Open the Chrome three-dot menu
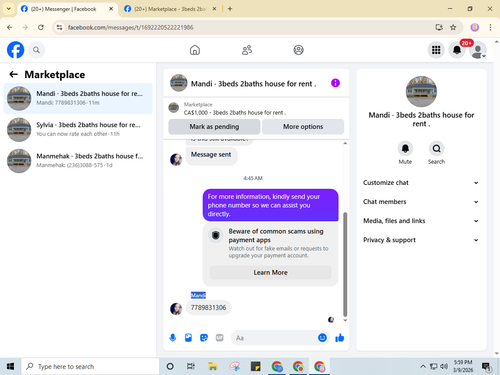The width and height of the screenshot is (500, 375). click(x=490, y=27)
